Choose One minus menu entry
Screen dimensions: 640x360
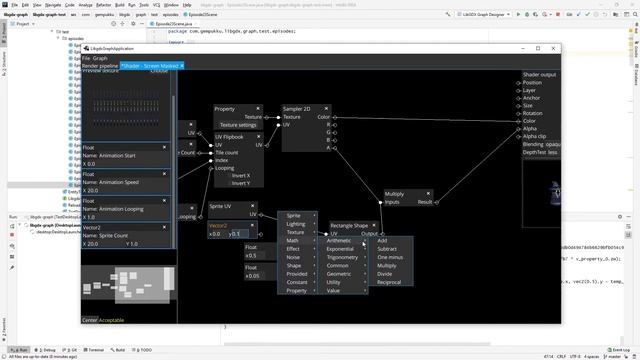391,257
